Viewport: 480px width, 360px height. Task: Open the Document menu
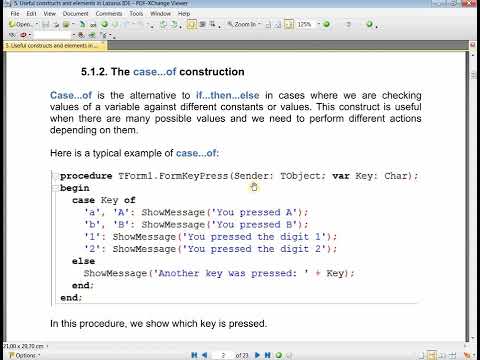pos(76,14)
